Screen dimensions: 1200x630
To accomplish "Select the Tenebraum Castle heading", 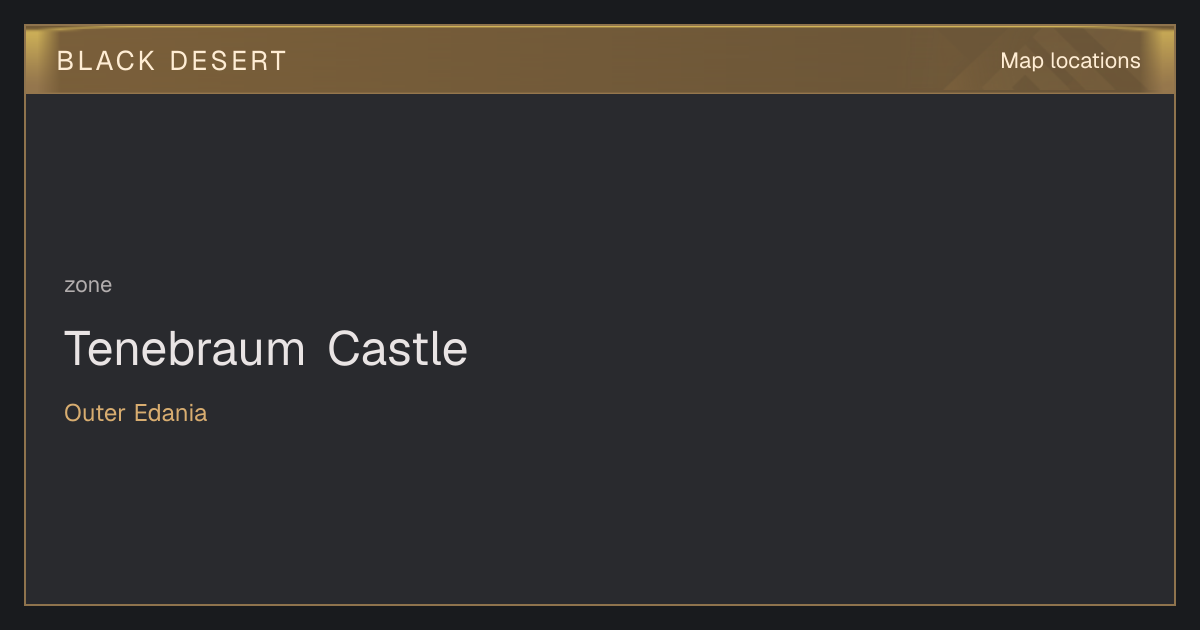I will coord(266,349).
